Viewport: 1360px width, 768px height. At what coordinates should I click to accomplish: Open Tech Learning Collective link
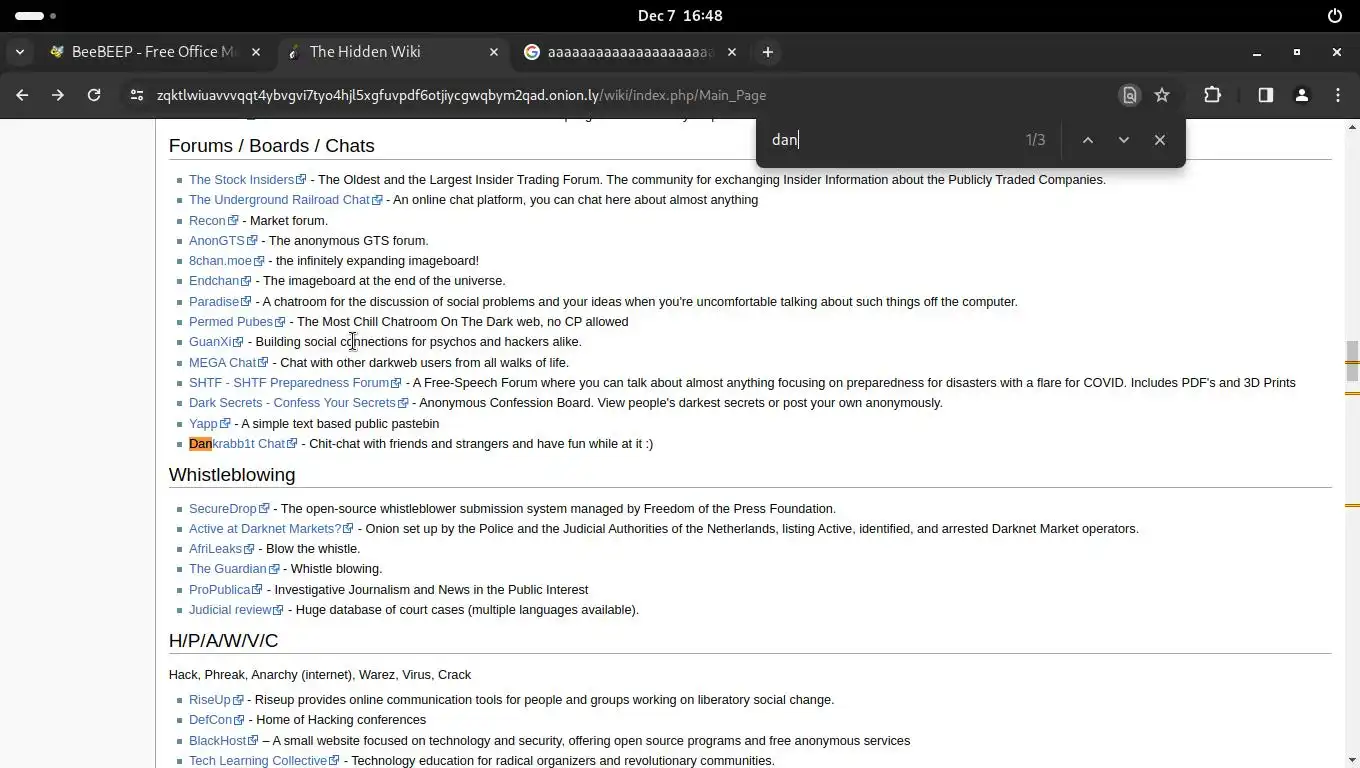tap(264, 761)
